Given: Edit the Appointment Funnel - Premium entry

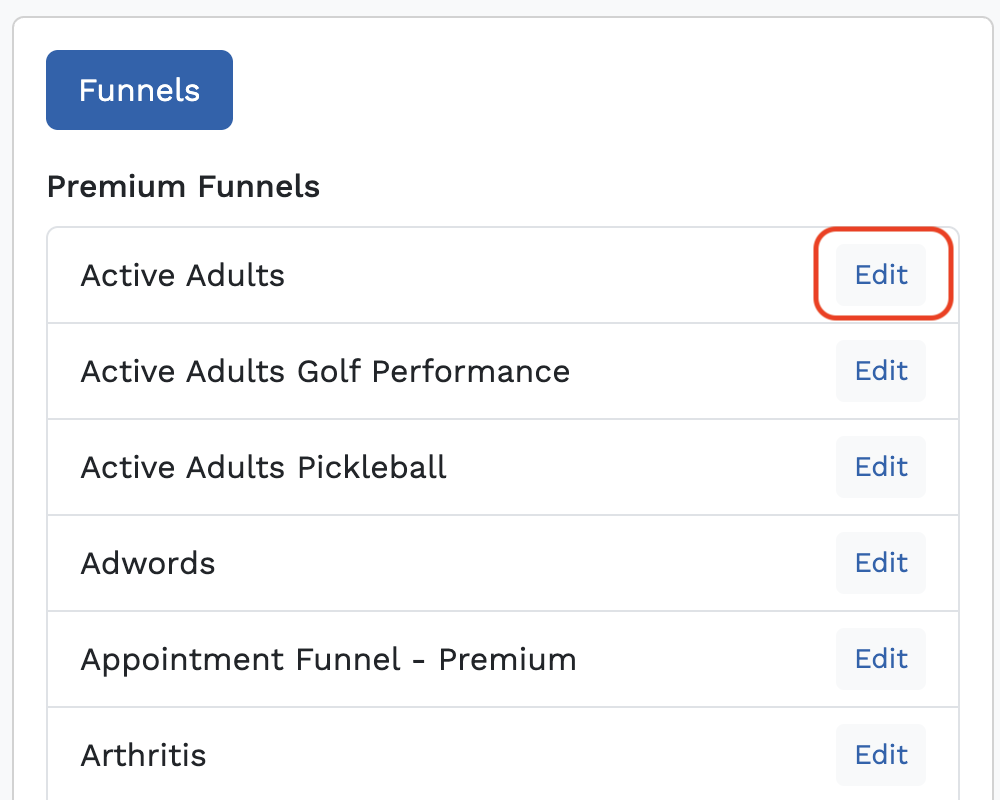Looking at the screenshot, I should pos(881,659).
